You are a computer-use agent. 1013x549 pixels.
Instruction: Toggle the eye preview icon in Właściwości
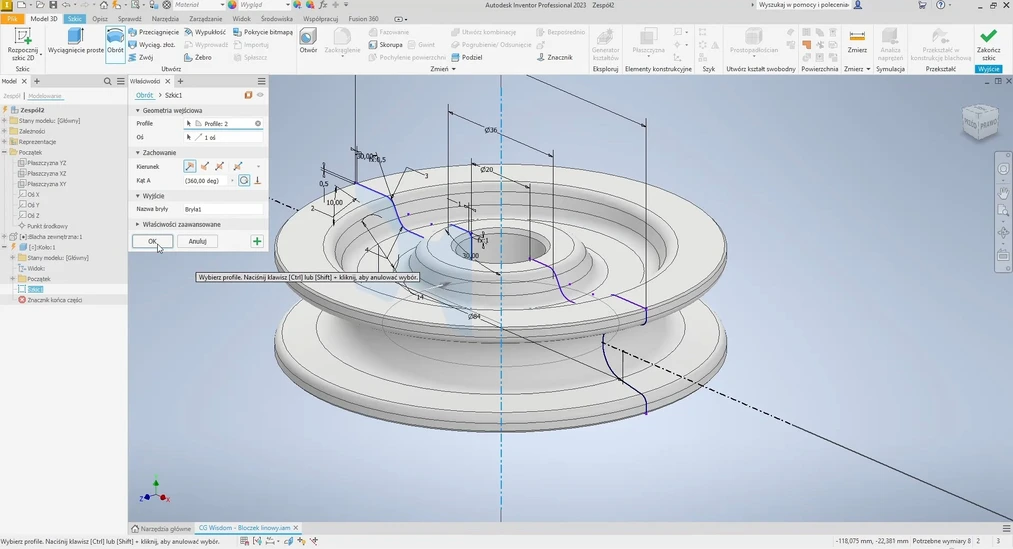(x=260, y=95)
